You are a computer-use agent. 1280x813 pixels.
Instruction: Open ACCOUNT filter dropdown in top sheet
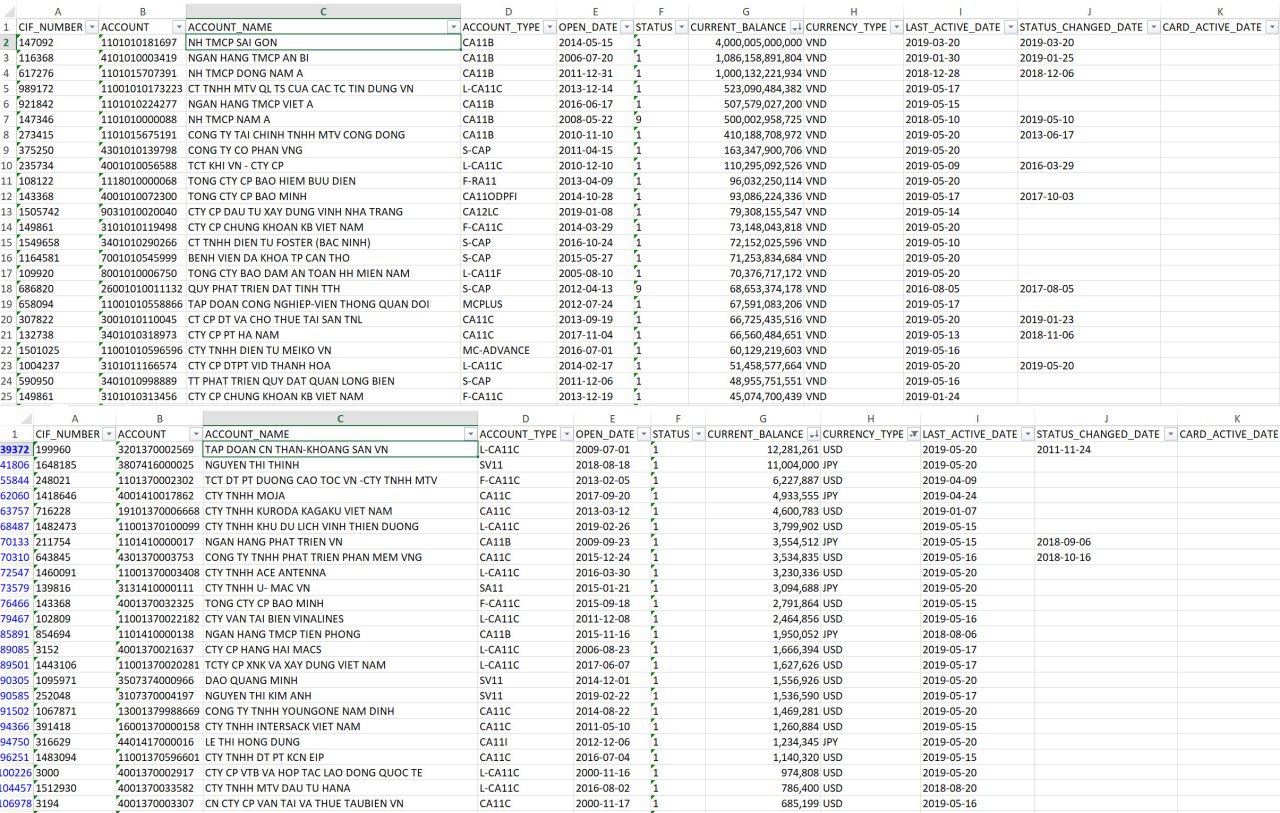(178, 27)
